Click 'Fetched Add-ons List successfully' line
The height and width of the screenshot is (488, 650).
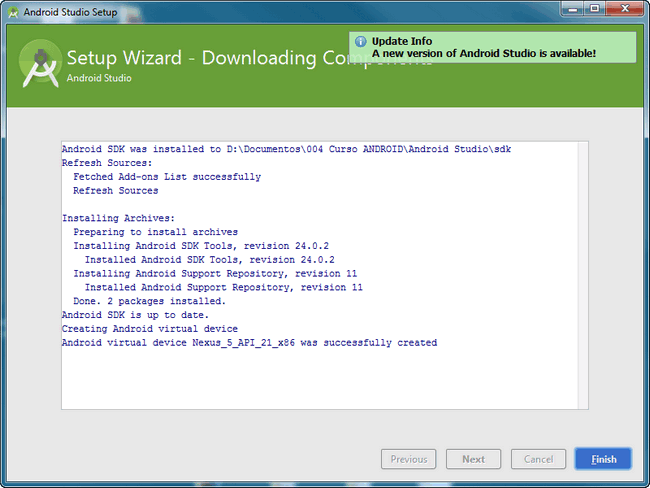(x=167, y=177)
